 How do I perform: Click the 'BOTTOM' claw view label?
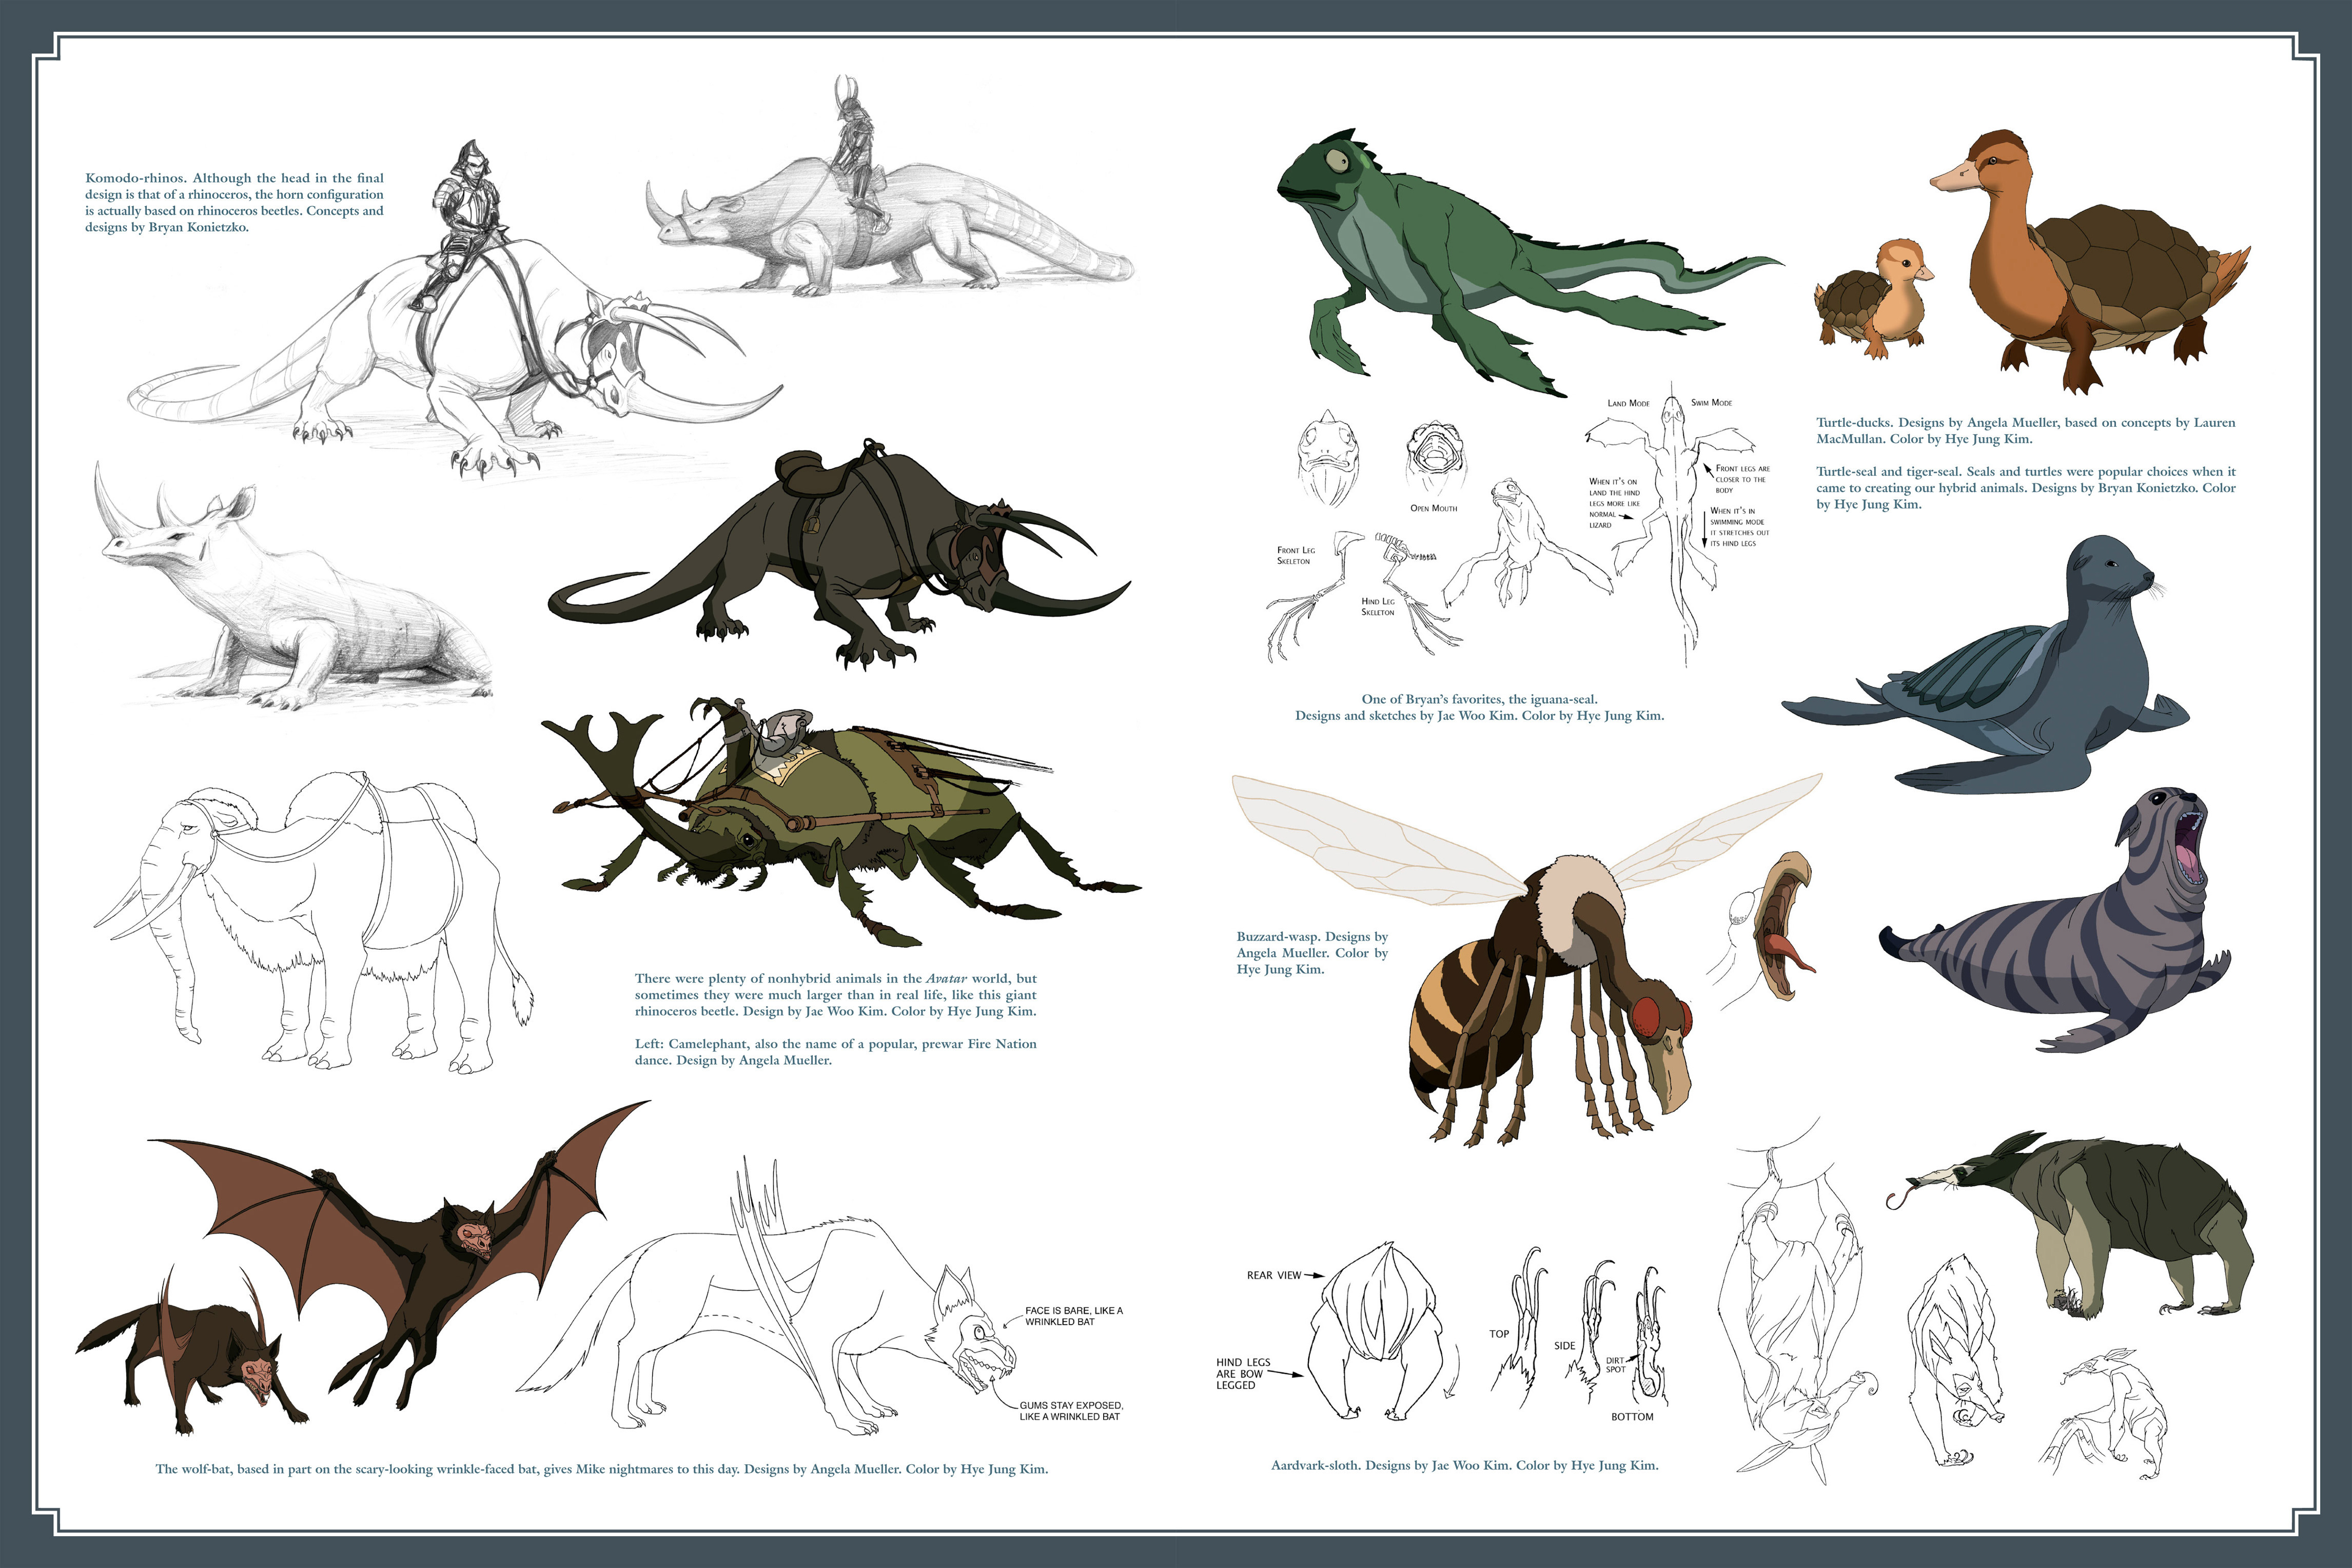coord(1632,1417)
